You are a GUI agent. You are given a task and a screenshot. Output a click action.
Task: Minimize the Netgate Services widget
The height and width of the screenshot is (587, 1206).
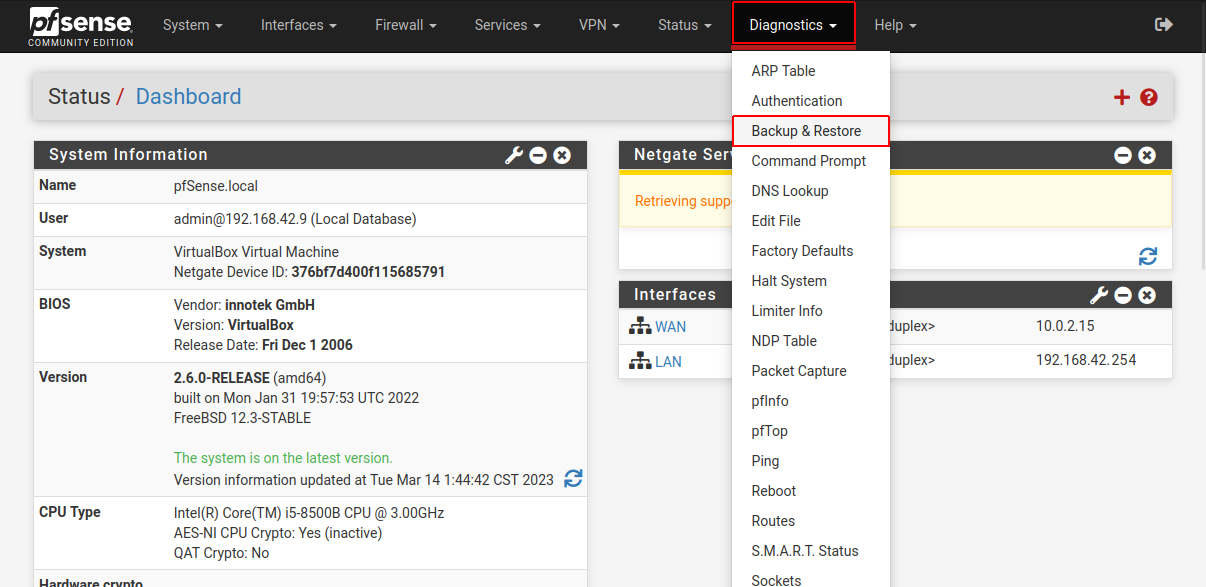(x=1123, y=155)
